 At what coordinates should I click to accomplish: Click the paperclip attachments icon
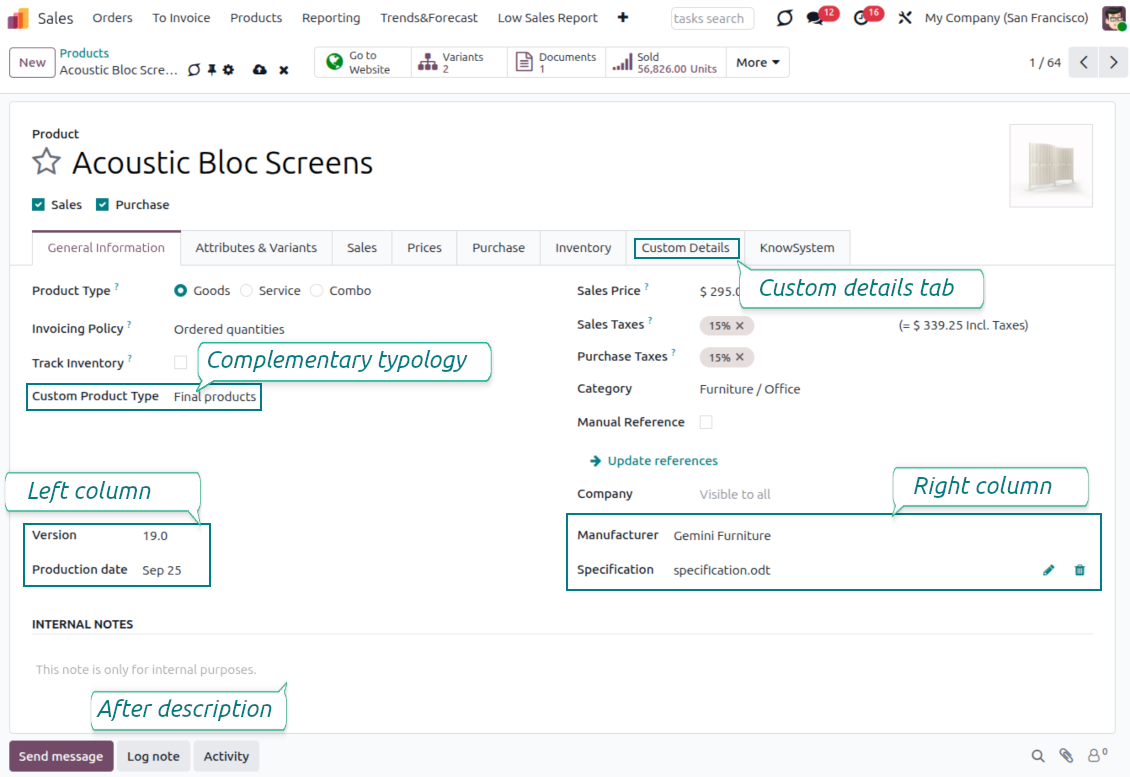(x=1066, y=756)
